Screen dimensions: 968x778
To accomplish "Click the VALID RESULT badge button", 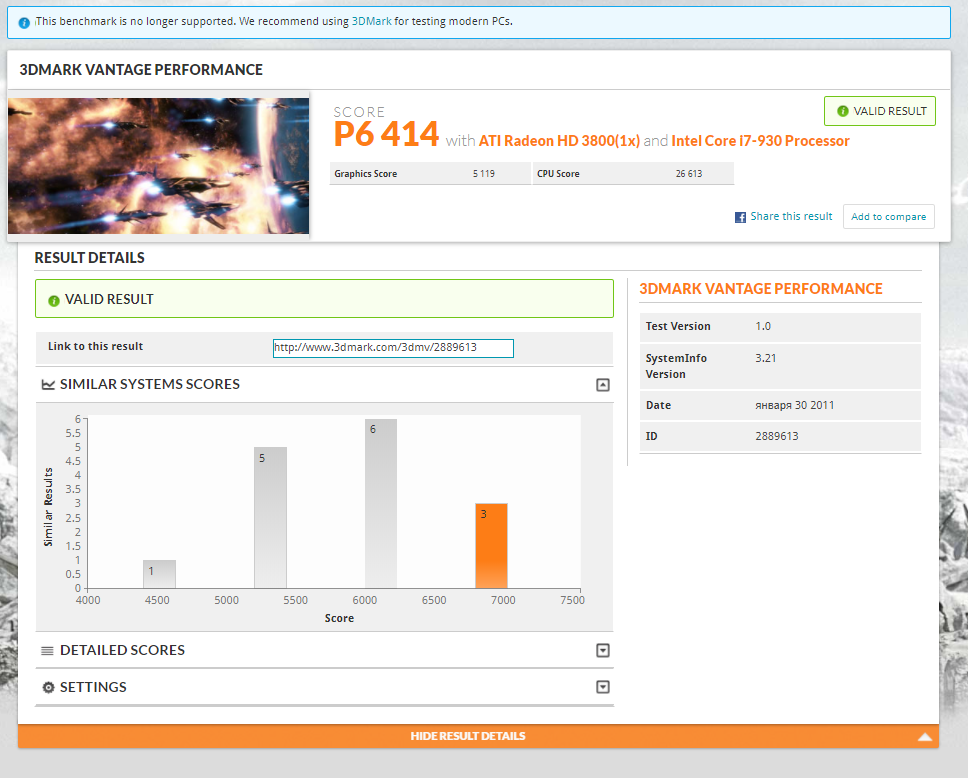I will [x=880, y=111].
